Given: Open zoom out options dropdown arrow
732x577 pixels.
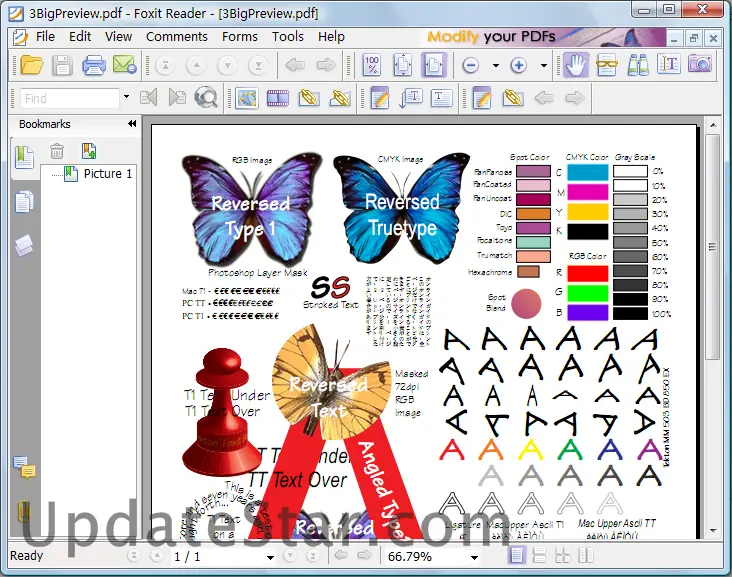Looking at the screenshot, I should click(496, 65).
